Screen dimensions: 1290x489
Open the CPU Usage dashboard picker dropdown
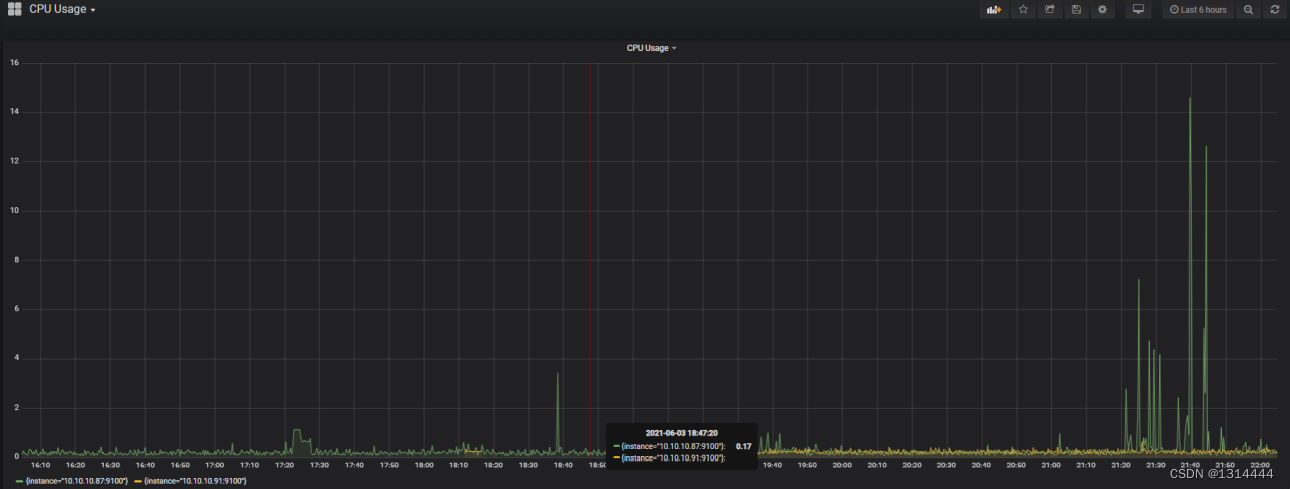click(x=63, y=9)
